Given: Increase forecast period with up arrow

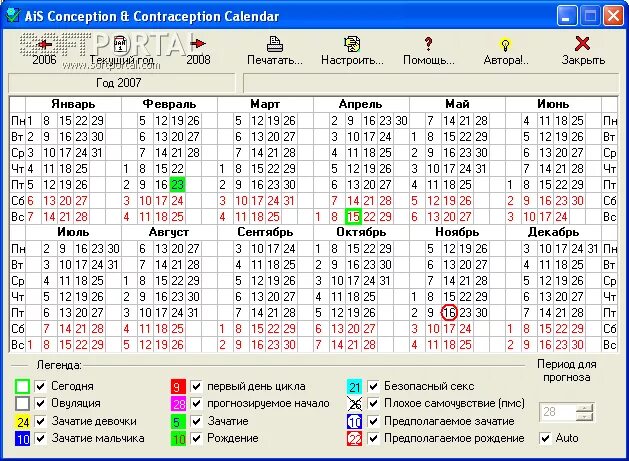Looking at the screenshot, I should tap(585, 408).
